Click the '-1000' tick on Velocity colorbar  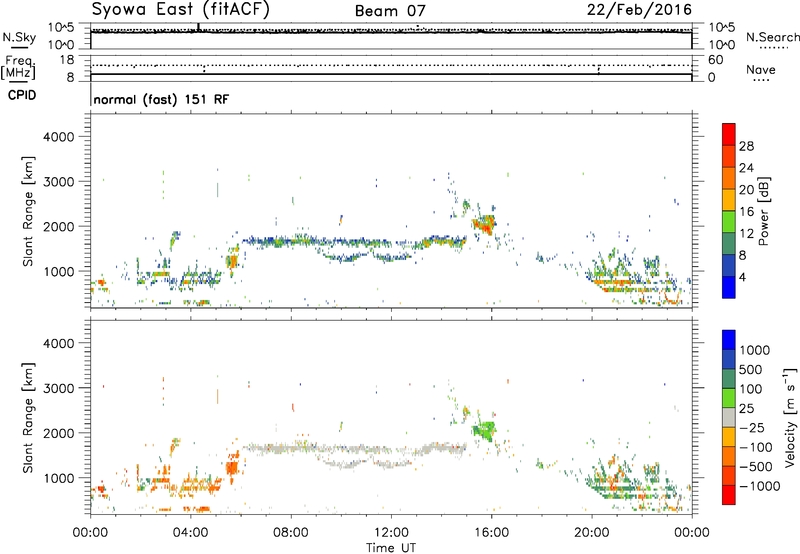pyautogui.click(x=760, y=486)
